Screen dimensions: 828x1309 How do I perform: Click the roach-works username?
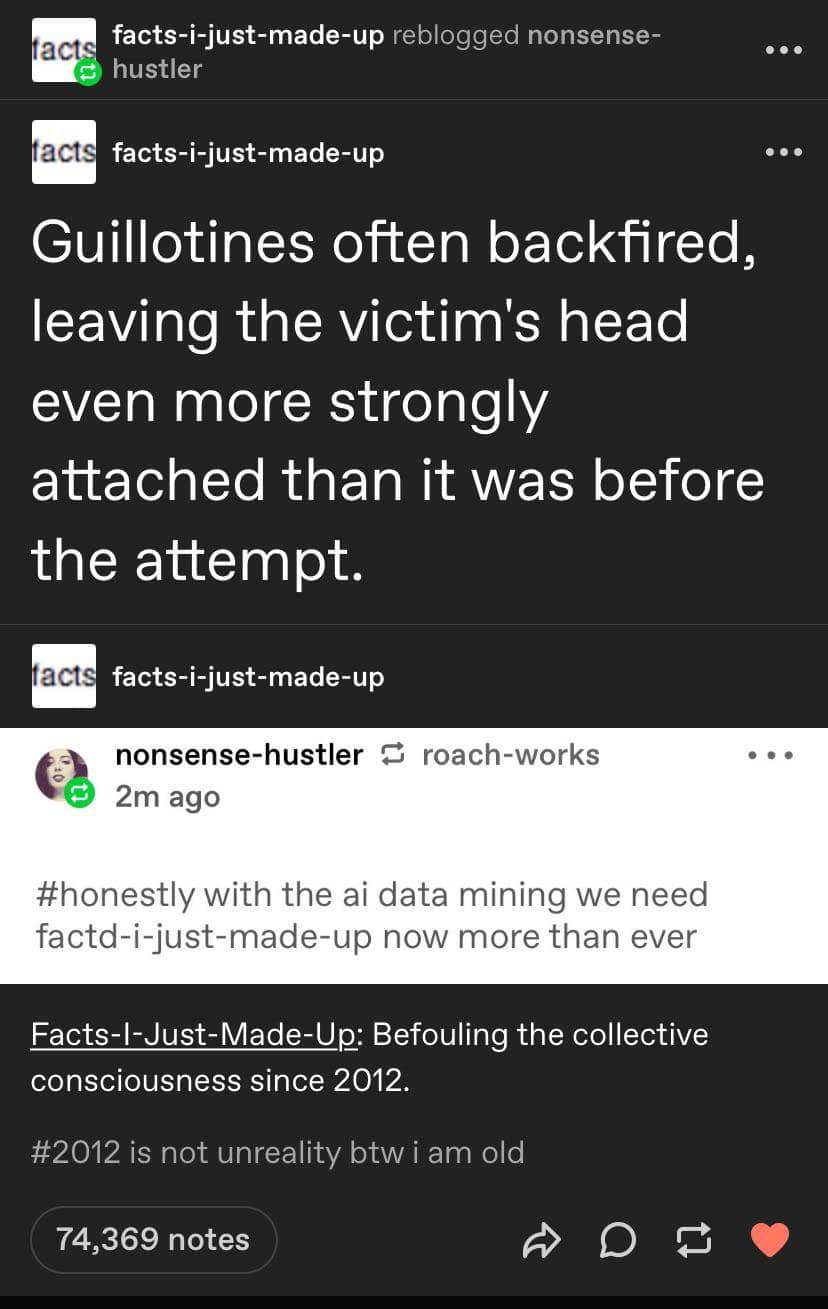pyautogui.click(x=512, y=755)
